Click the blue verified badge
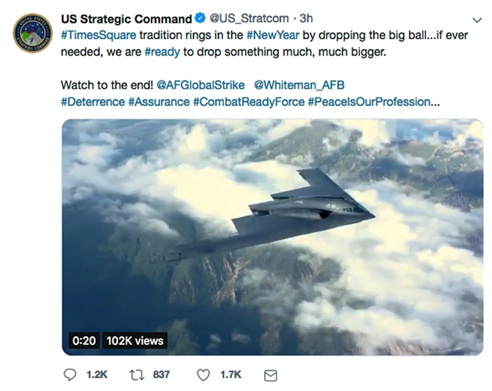This screenshot has width=492, height=391. click(200, 18)
